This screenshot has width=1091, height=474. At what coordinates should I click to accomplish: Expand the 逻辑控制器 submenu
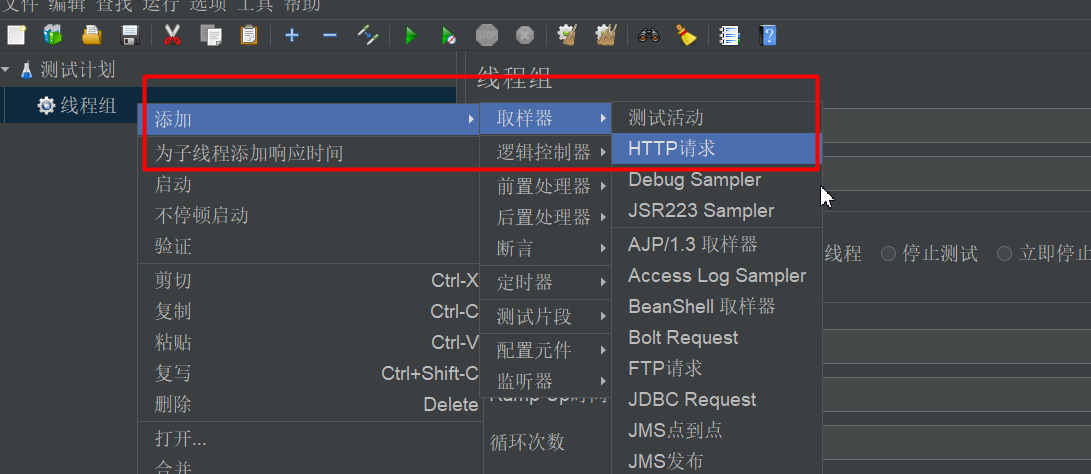(545, 153)
